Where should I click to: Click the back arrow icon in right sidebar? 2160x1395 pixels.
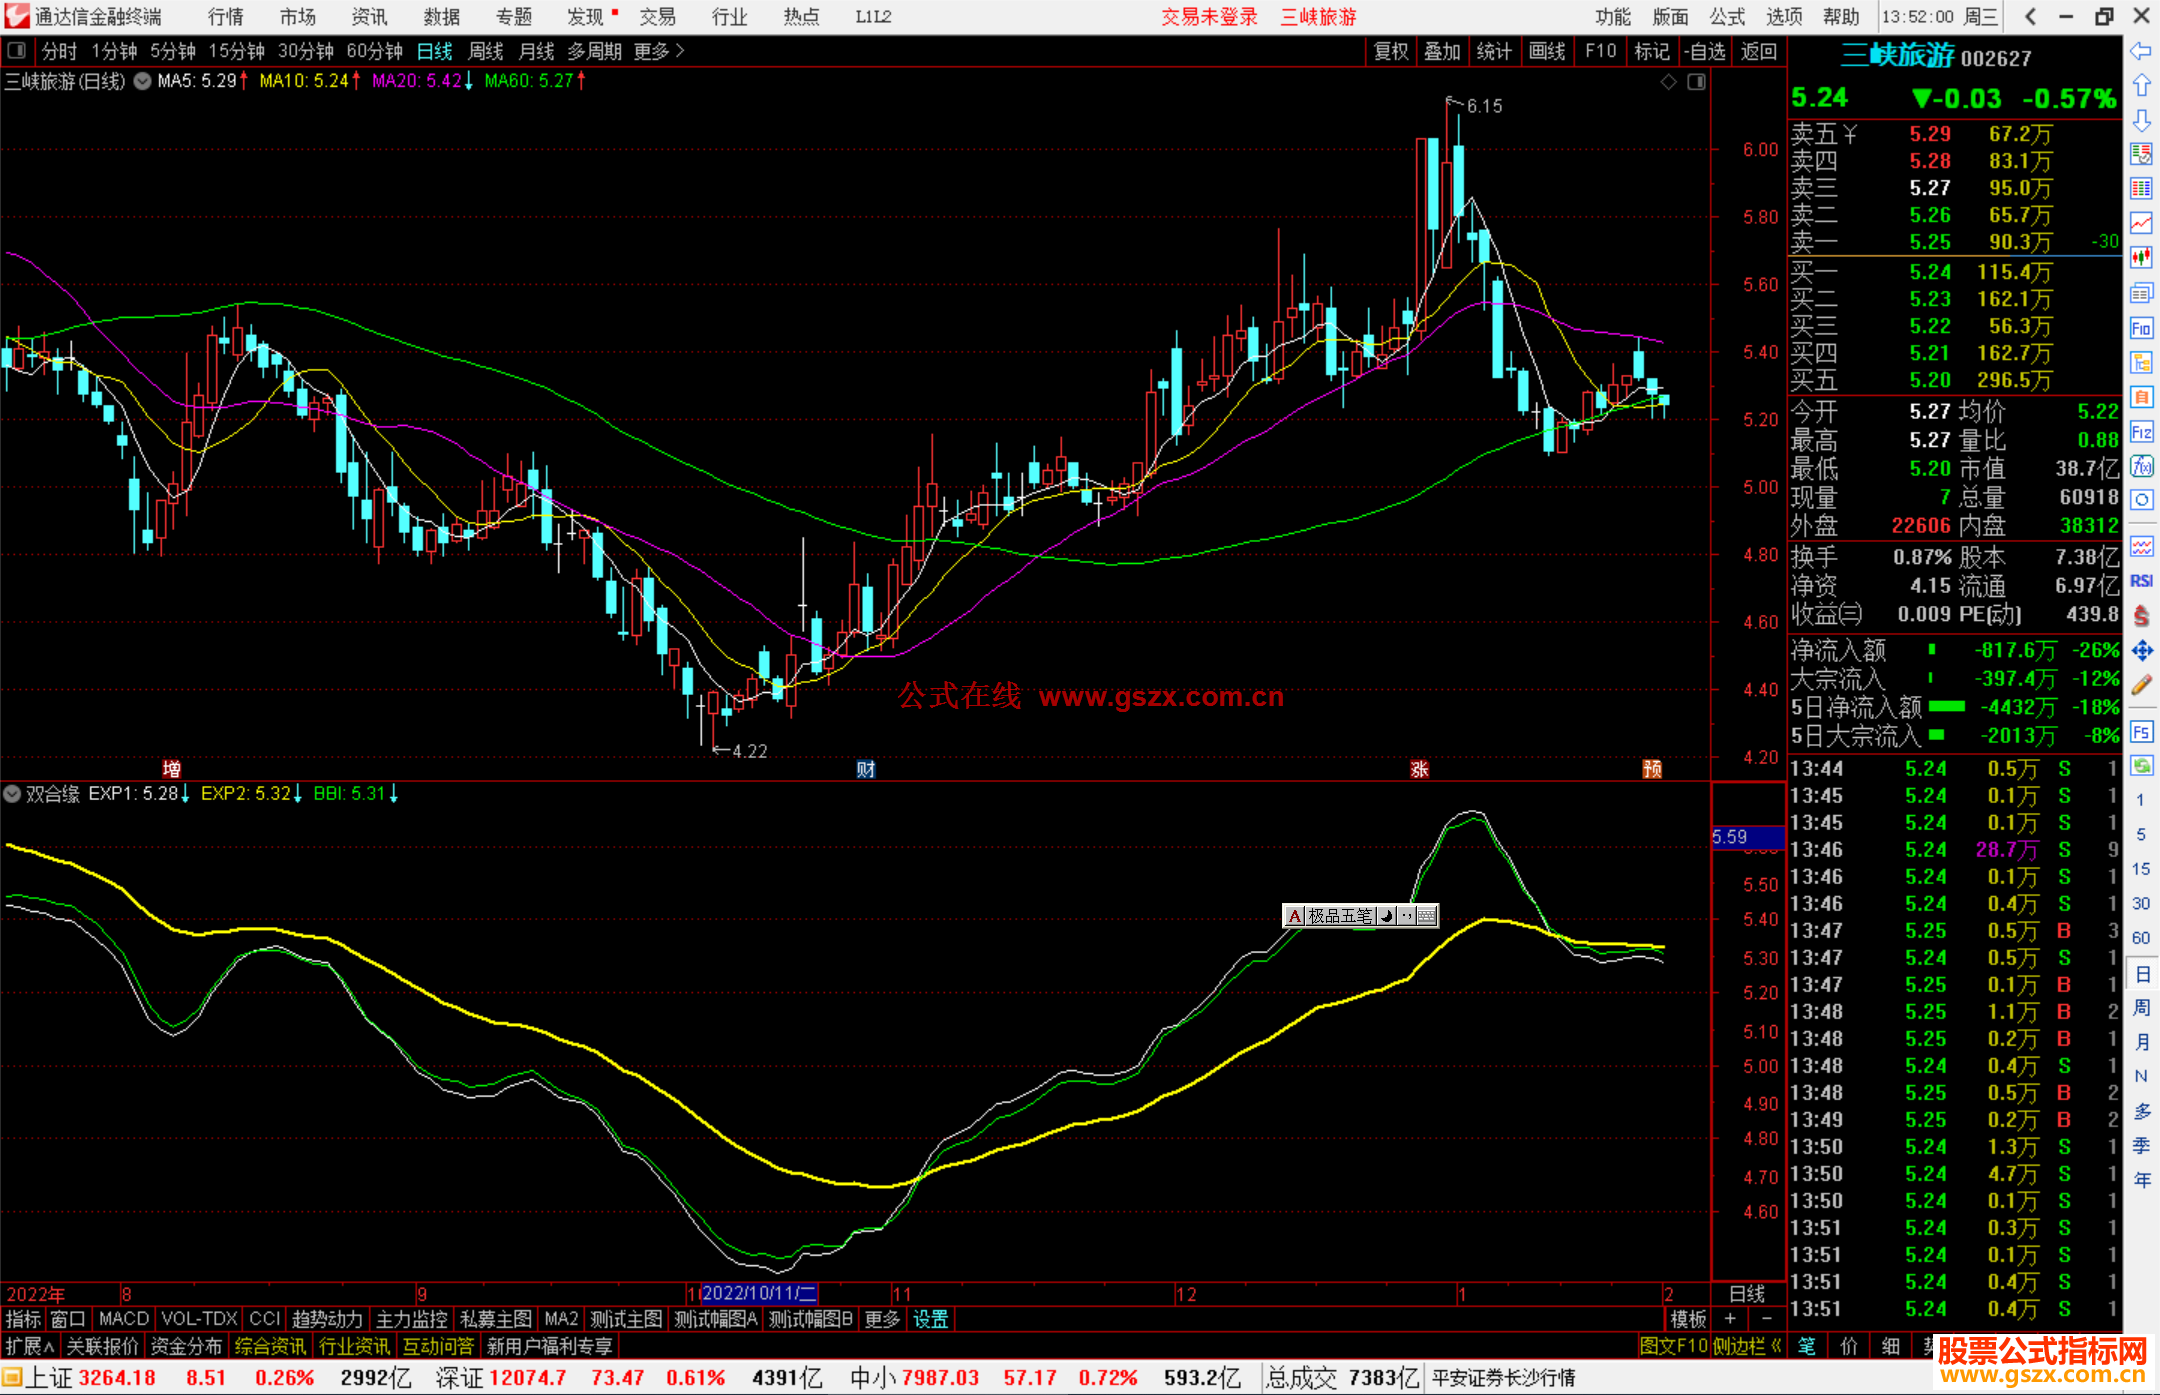click(x=2141, y=51)
